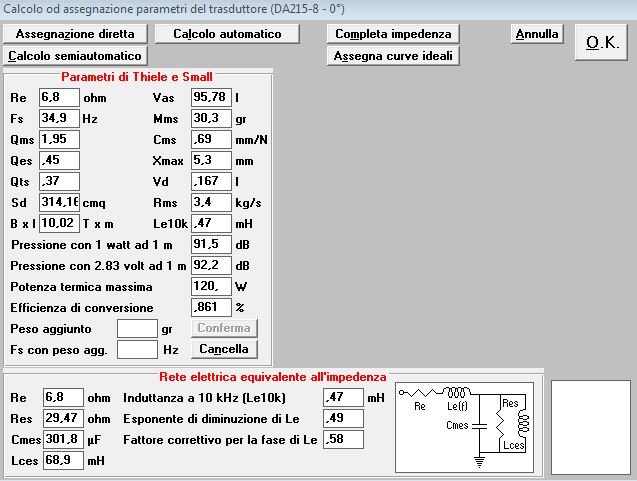This screenshot has width=637, height=481.
Task: Select the Lces field showing 68,9
Action: tap(63, 460)
